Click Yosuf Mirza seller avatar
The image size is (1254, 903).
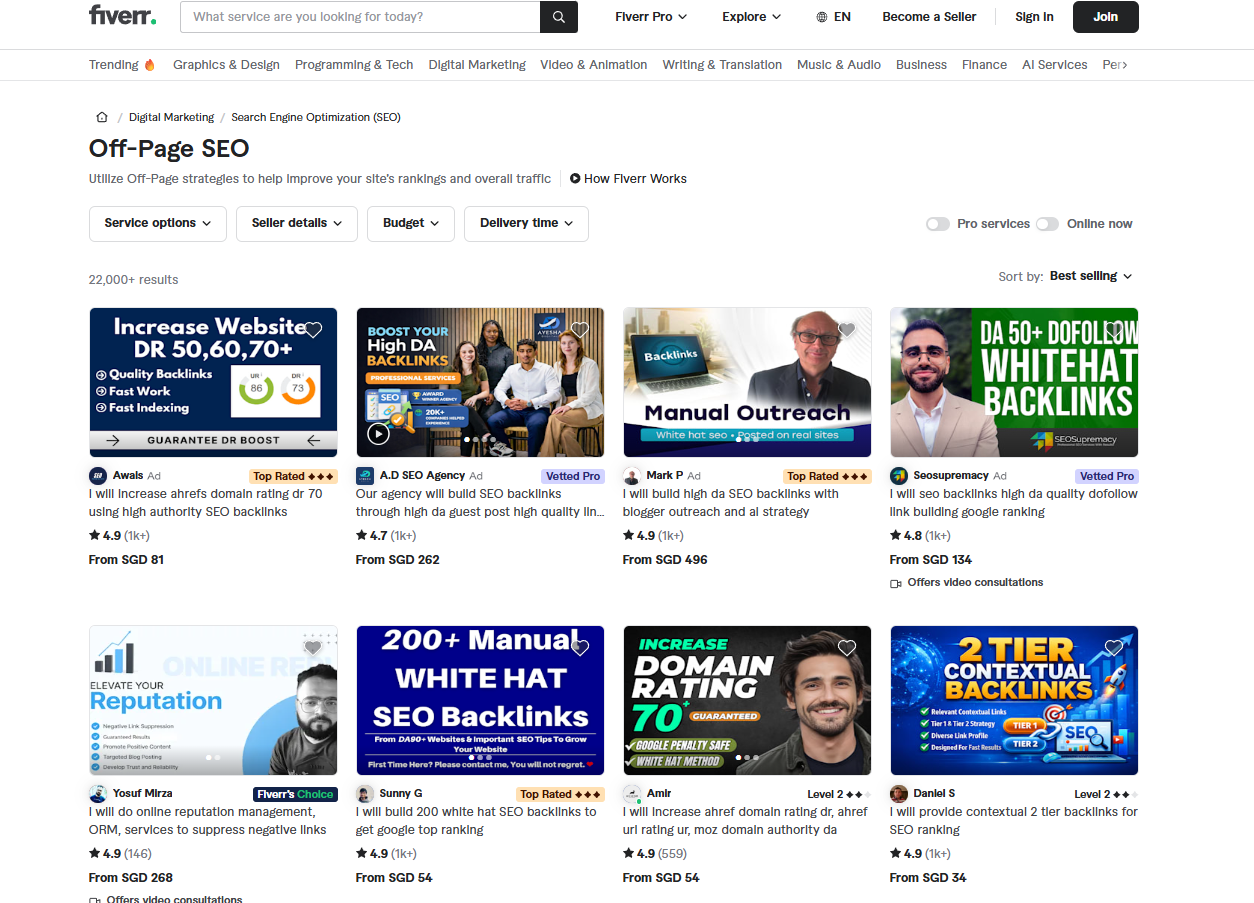click(98, 794)
